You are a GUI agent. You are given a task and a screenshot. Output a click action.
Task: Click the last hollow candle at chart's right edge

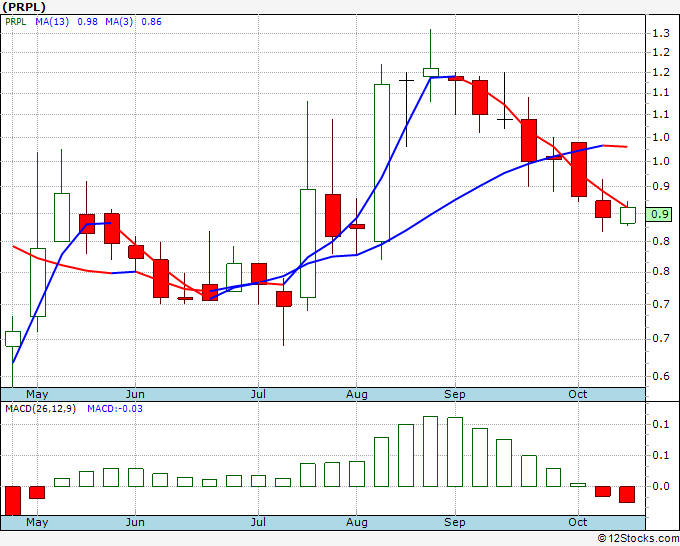coord(627,215)
